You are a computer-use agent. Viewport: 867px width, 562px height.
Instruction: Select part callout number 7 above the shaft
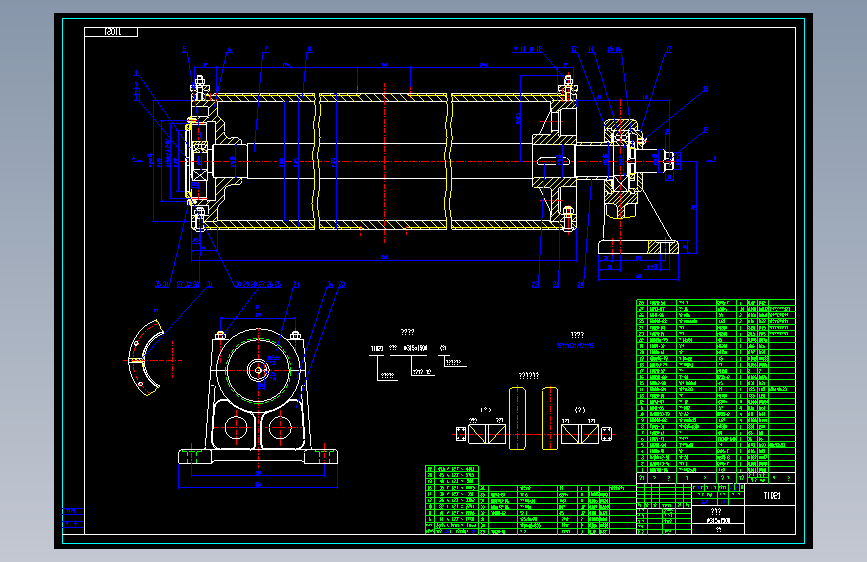click(266, 49)
